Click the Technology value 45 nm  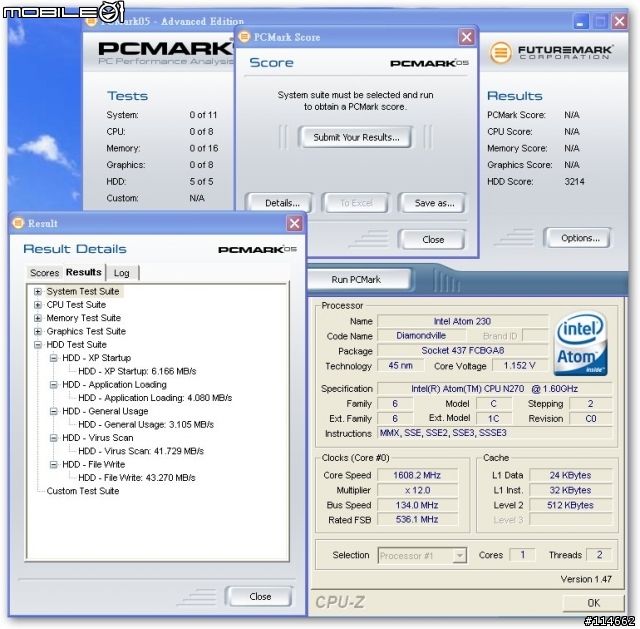coord(400,366)
